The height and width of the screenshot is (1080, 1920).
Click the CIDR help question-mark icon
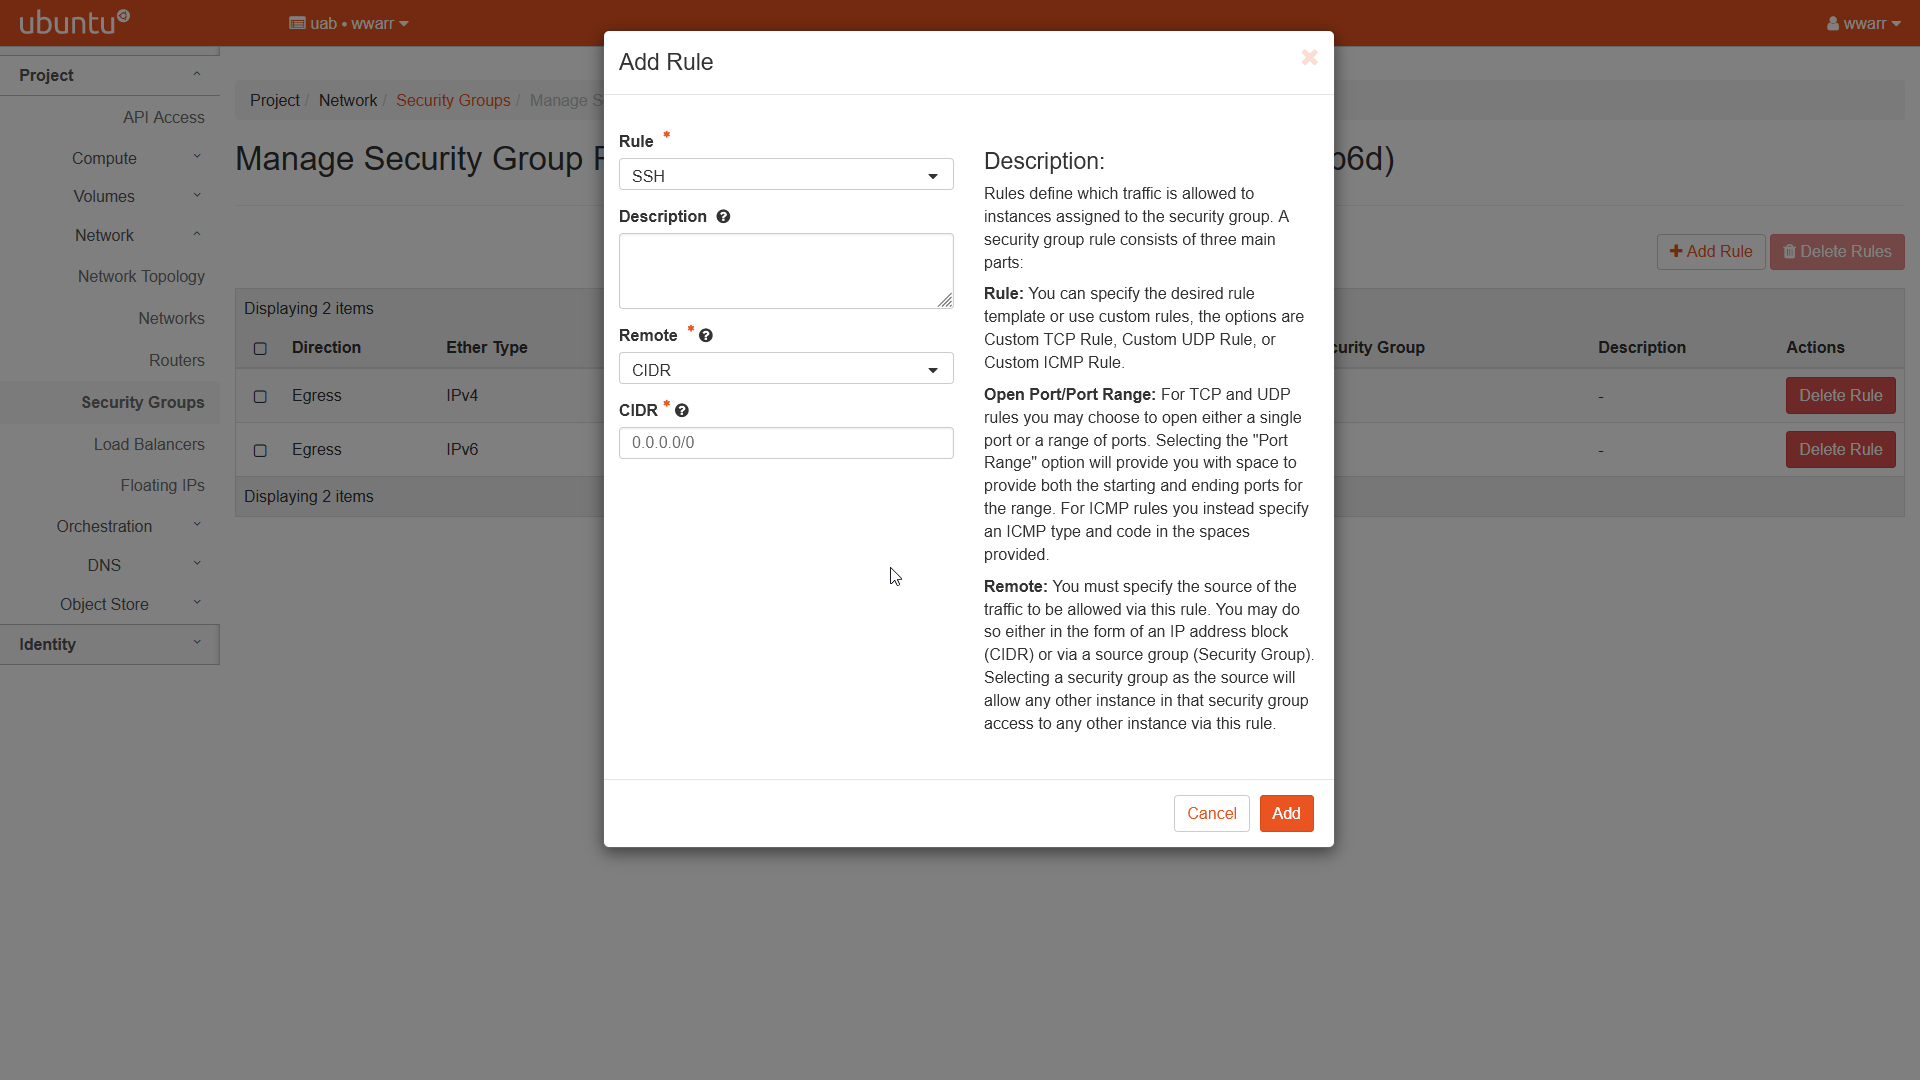click(x=682, y=411)
